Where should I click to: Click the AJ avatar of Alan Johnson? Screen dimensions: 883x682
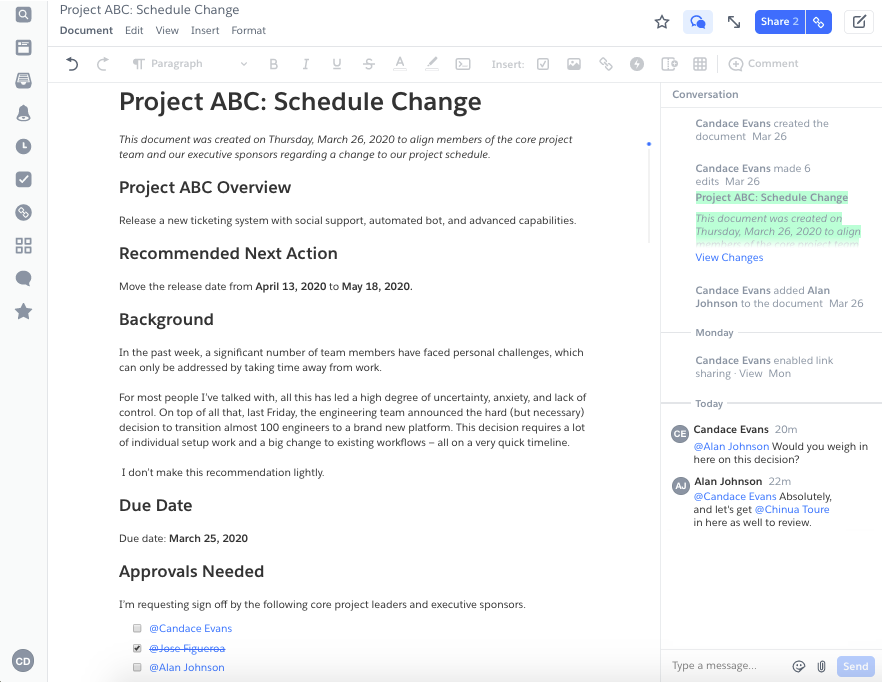tap(681, 485)
